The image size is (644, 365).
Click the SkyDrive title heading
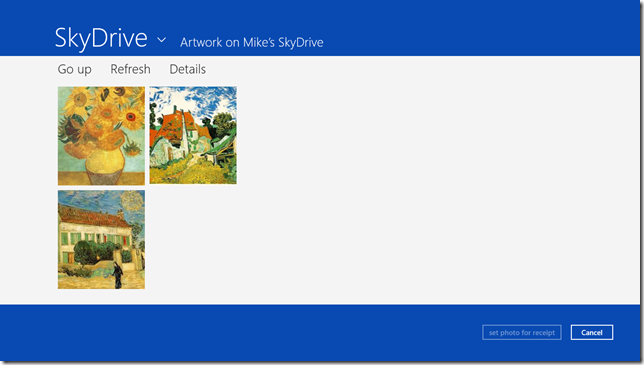coord(101,38)
